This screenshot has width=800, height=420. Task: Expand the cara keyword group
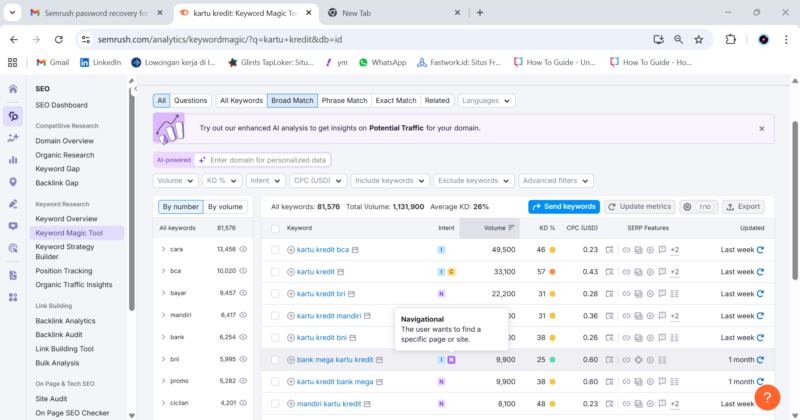pyautogui.click(x=163, y=249)
